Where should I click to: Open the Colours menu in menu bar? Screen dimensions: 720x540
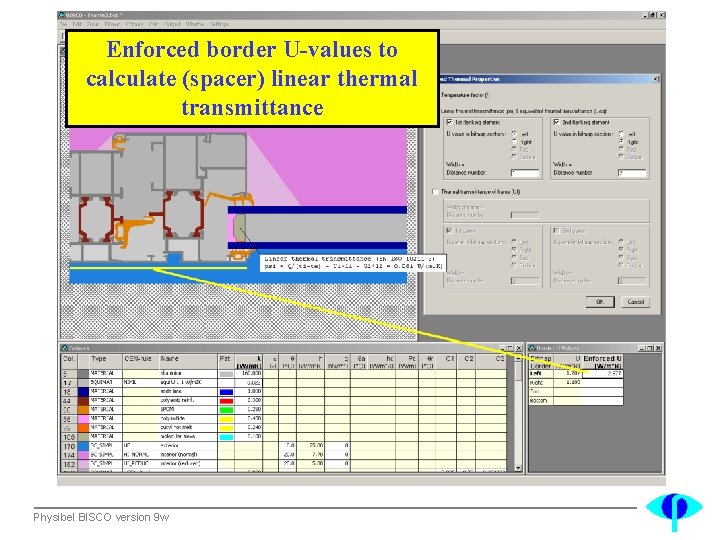(x=135, y=24)
